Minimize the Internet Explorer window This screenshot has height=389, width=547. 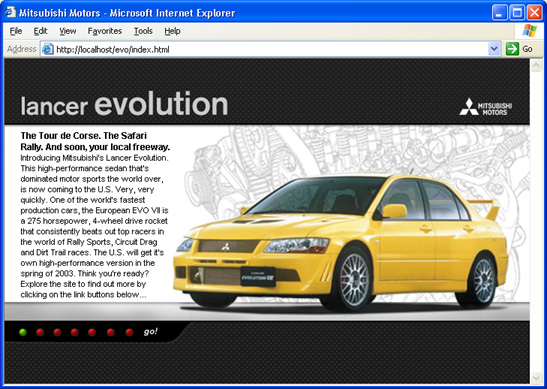tap(500, 13)
